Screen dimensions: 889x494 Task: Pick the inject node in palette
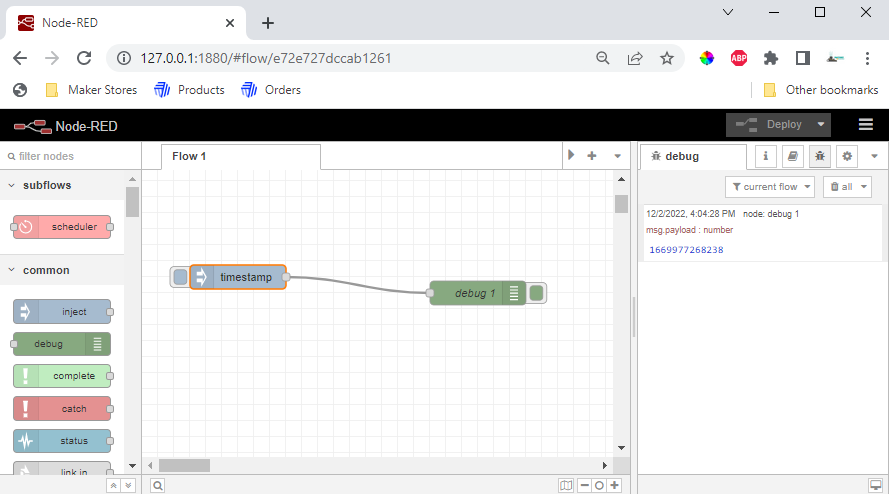click(x=62, y=312)
